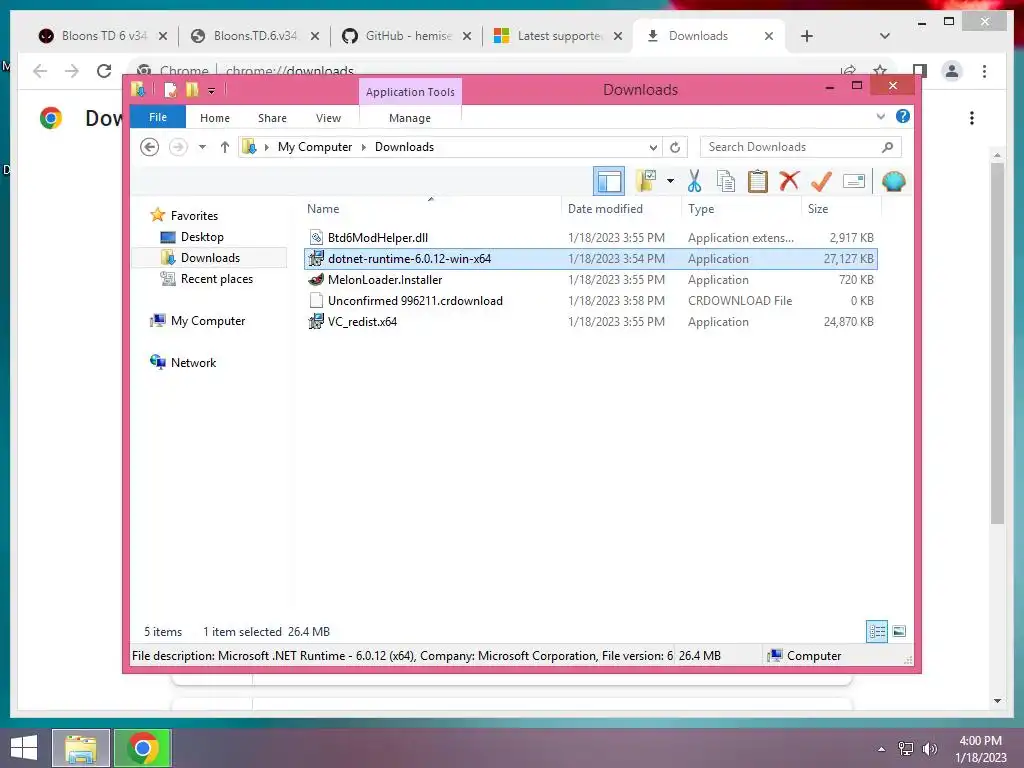Open the View ribbon tab
Viewport: 1024px width, 768px height.
click(x=328, y=118)
